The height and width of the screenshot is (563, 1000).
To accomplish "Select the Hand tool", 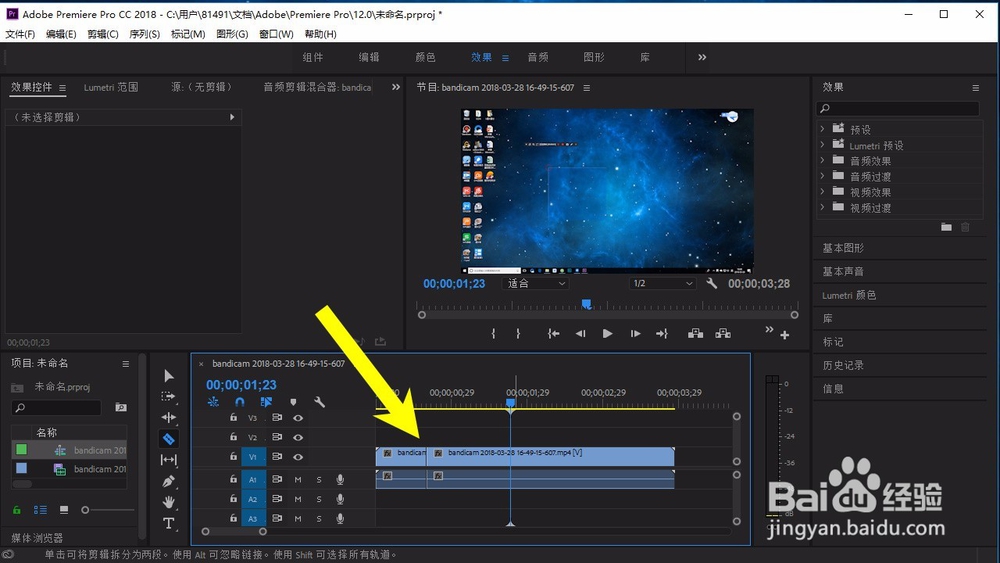I will pos(168,502).
